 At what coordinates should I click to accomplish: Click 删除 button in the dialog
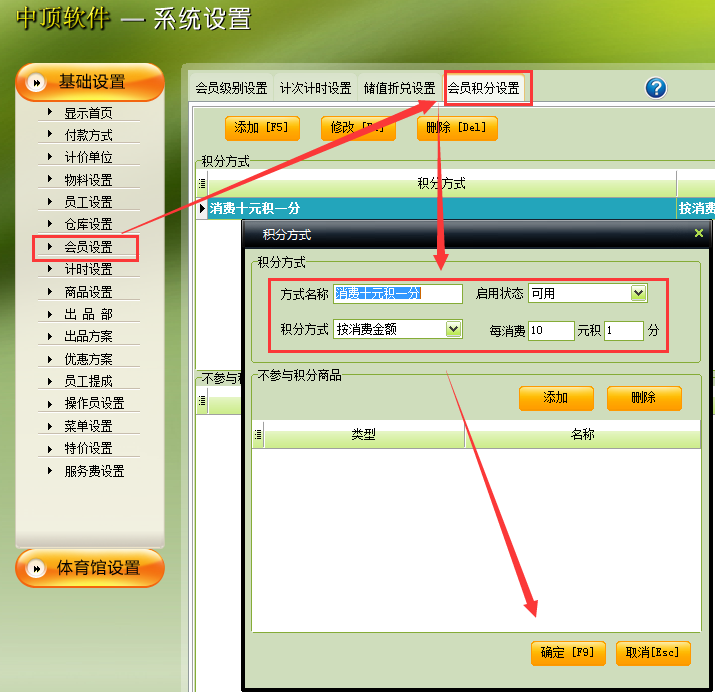point(643,398)
